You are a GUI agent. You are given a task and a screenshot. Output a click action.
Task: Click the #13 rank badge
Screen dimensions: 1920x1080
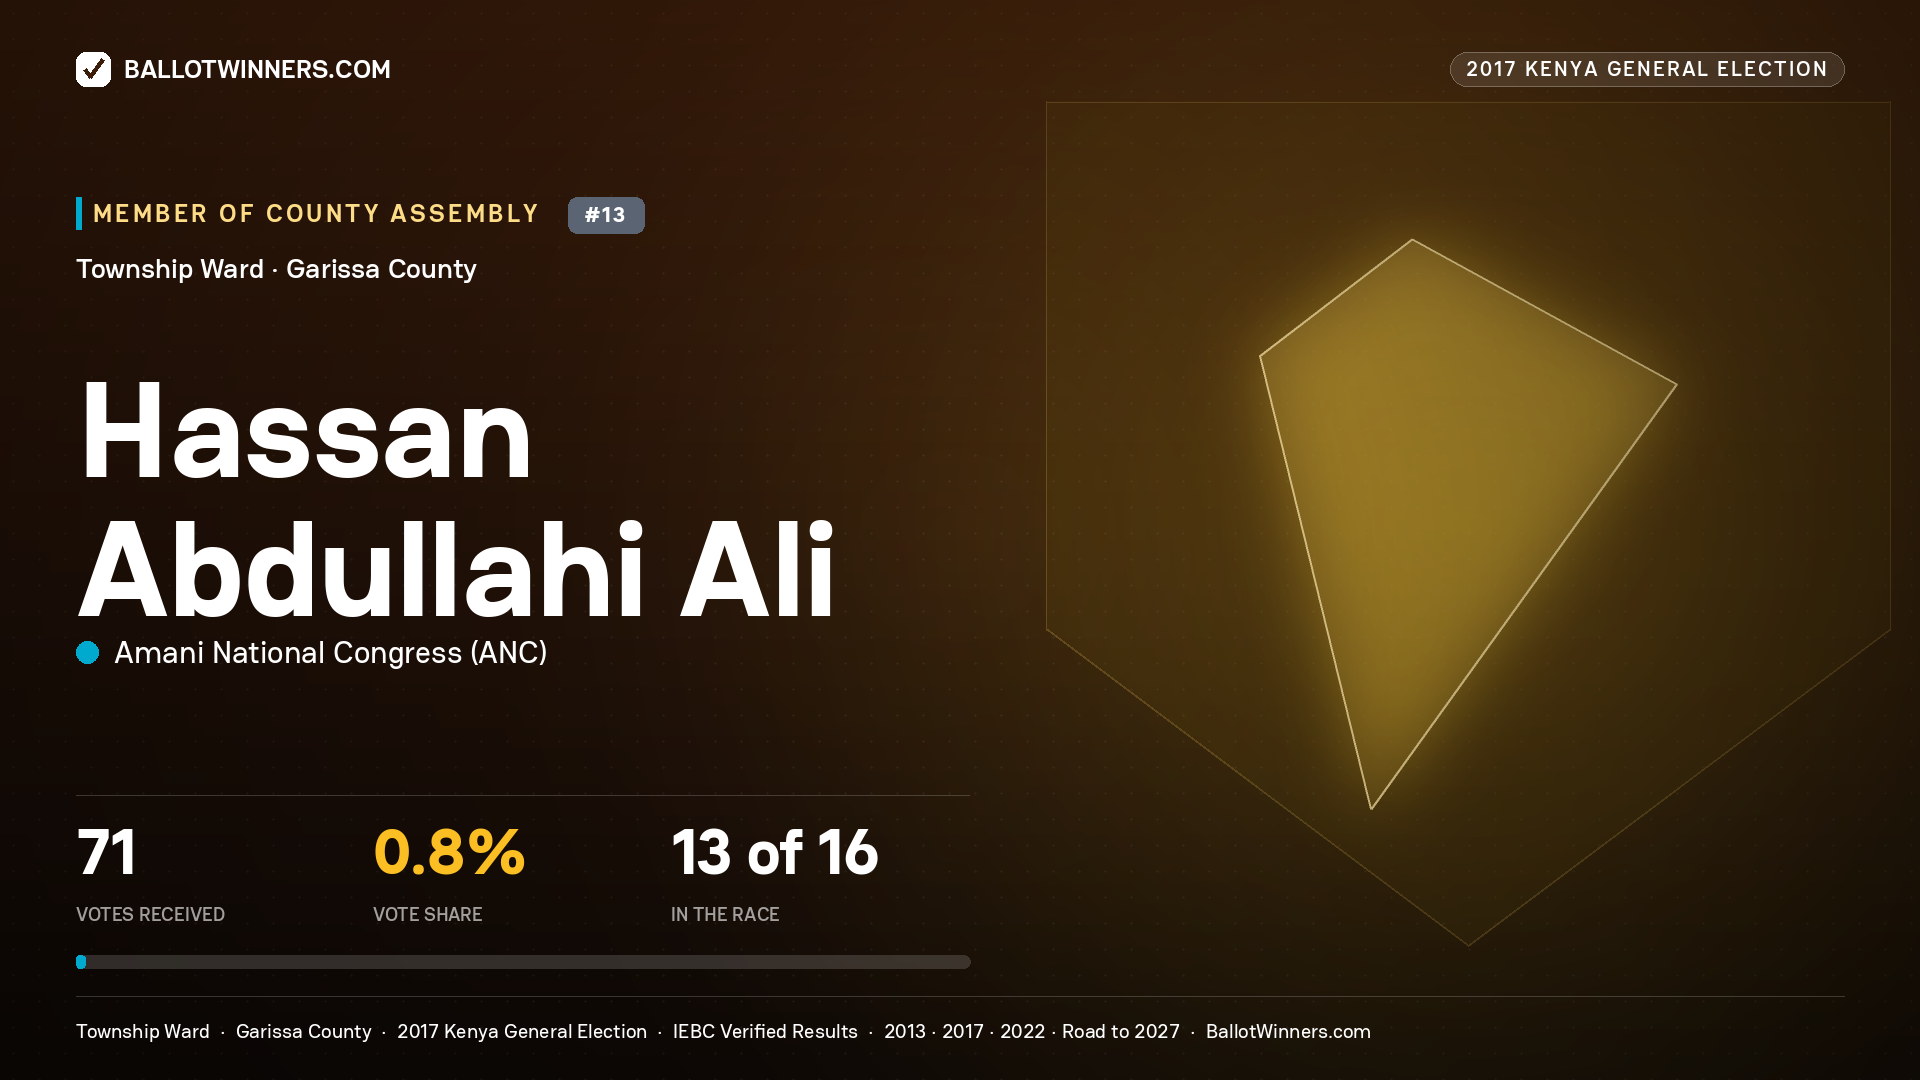pos(606,215)
